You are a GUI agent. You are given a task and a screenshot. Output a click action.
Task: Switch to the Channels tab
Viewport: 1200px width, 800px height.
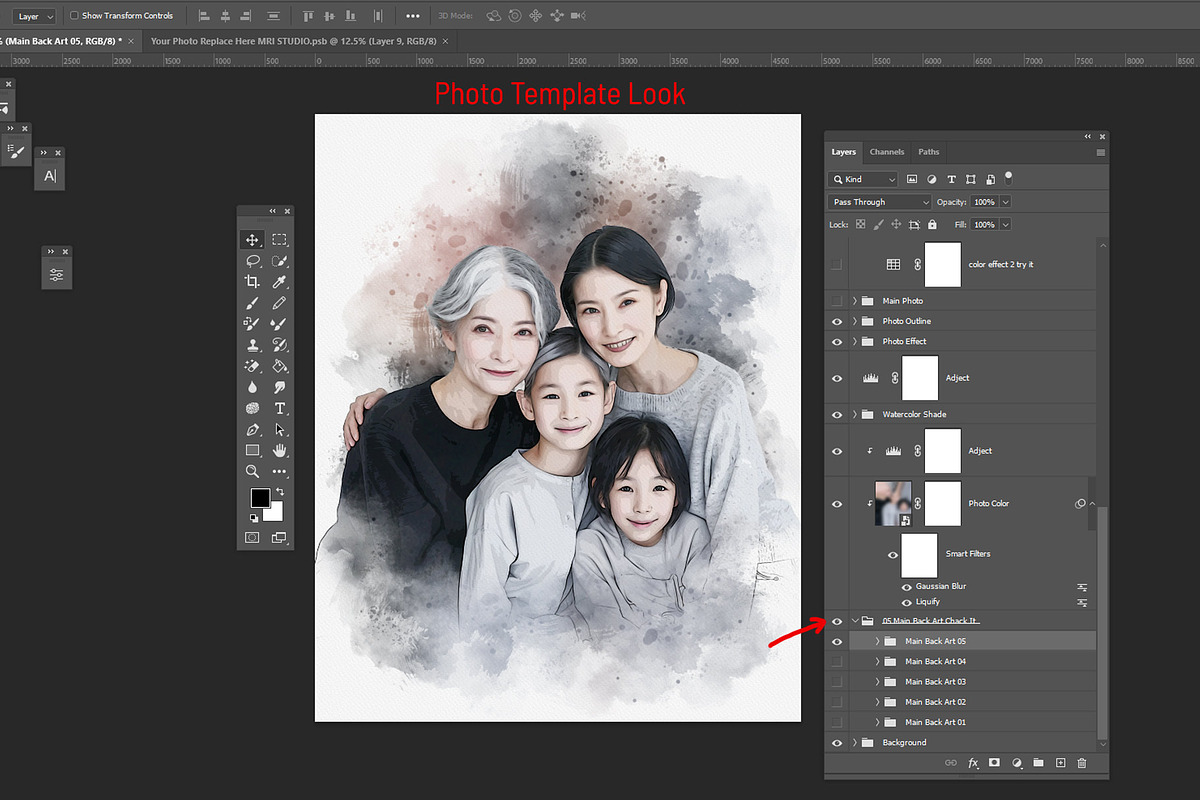click(x=887, y=152)
